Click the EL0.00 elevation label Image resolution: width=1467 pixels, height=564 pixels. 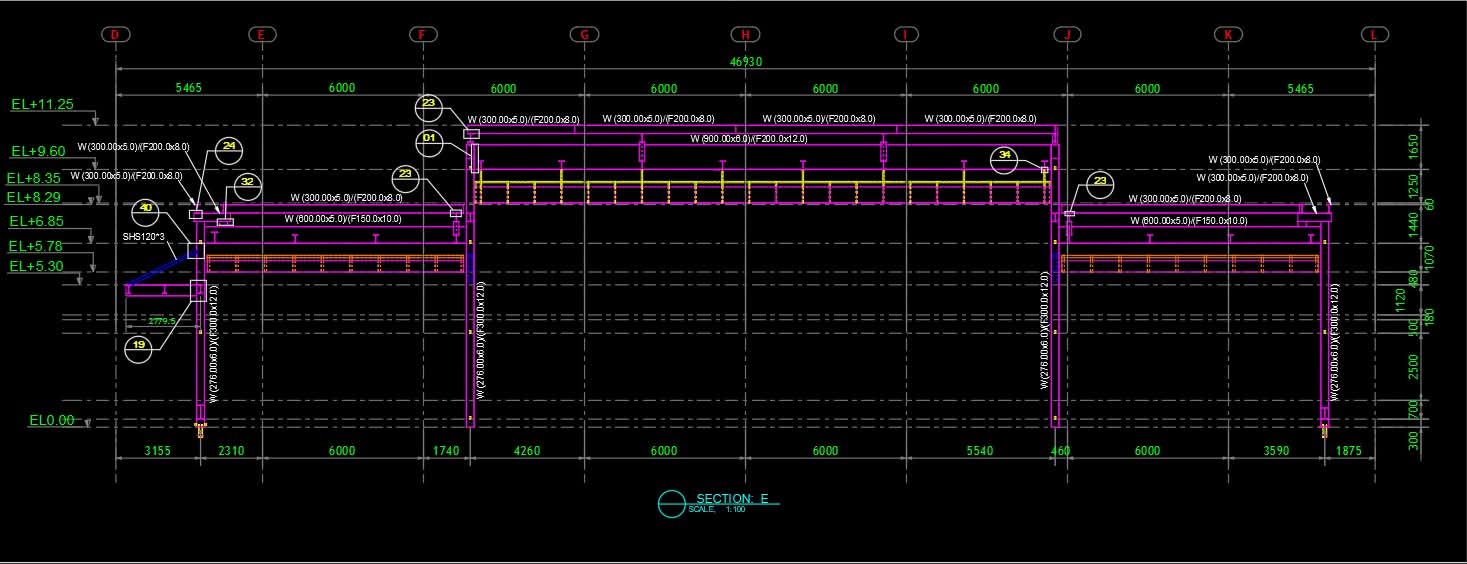coord(51,421)
